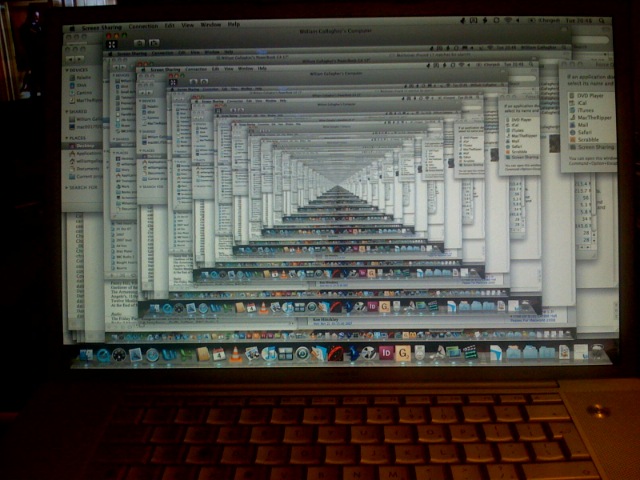The image size is (640, 480).
Task: Open Scrabble 'G' tile in largest dock
Action: pos(402,353)
